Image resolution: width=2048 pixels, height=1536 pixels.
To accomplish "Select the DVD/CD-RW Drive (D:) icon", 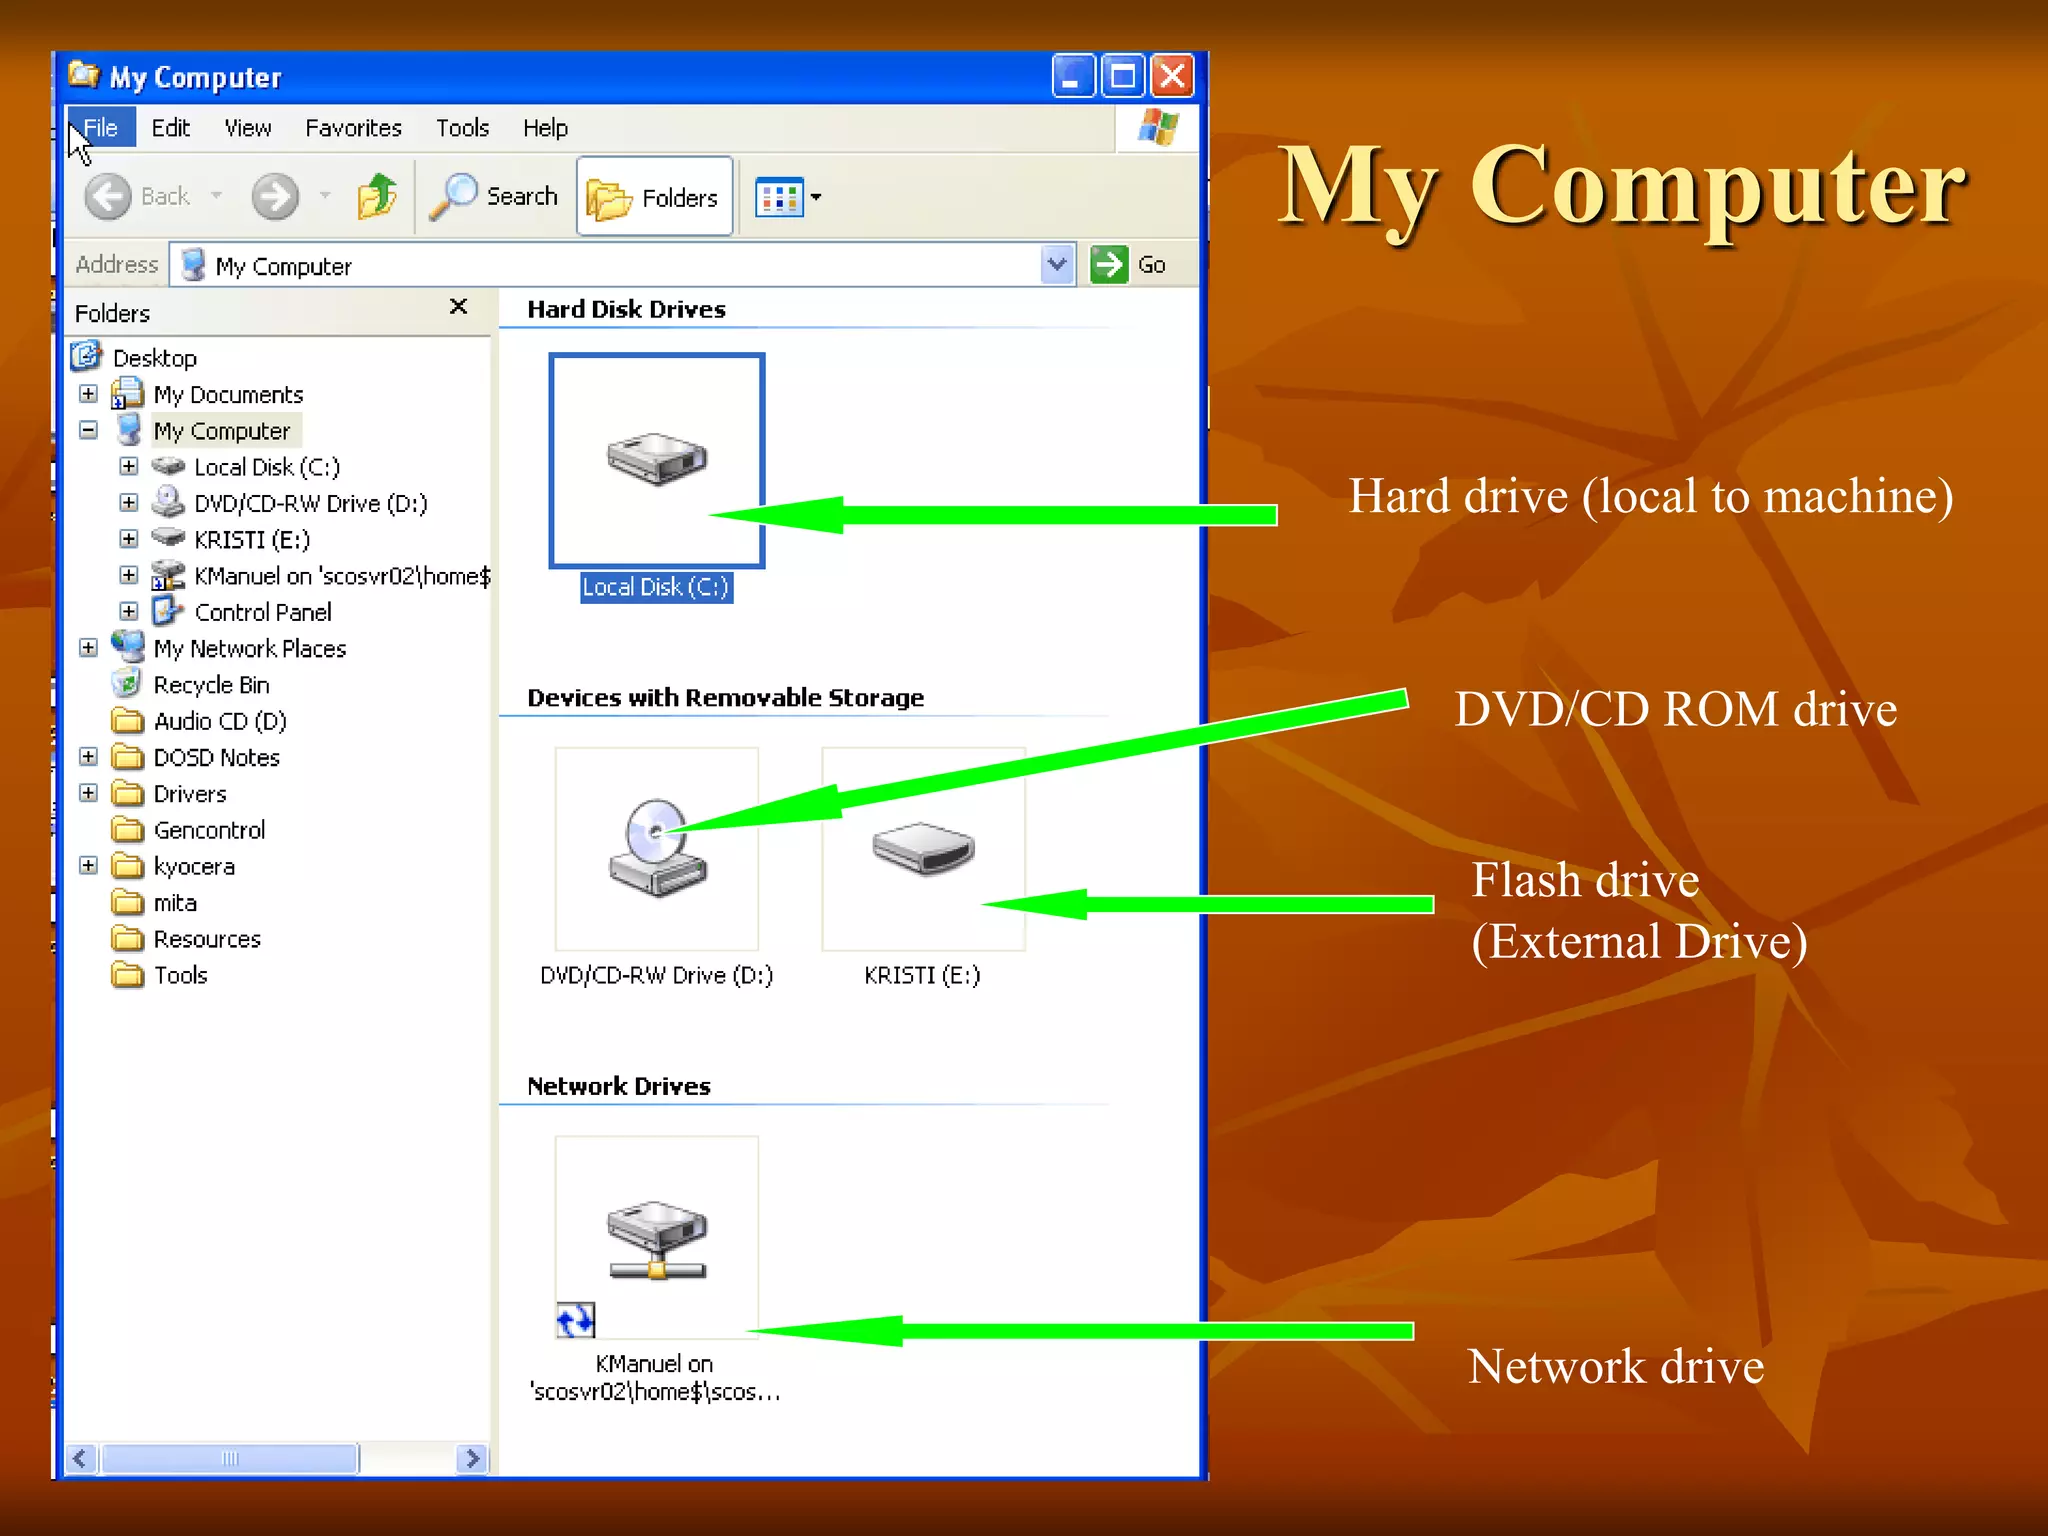I will pyautogui.click(x=657, y=849).
